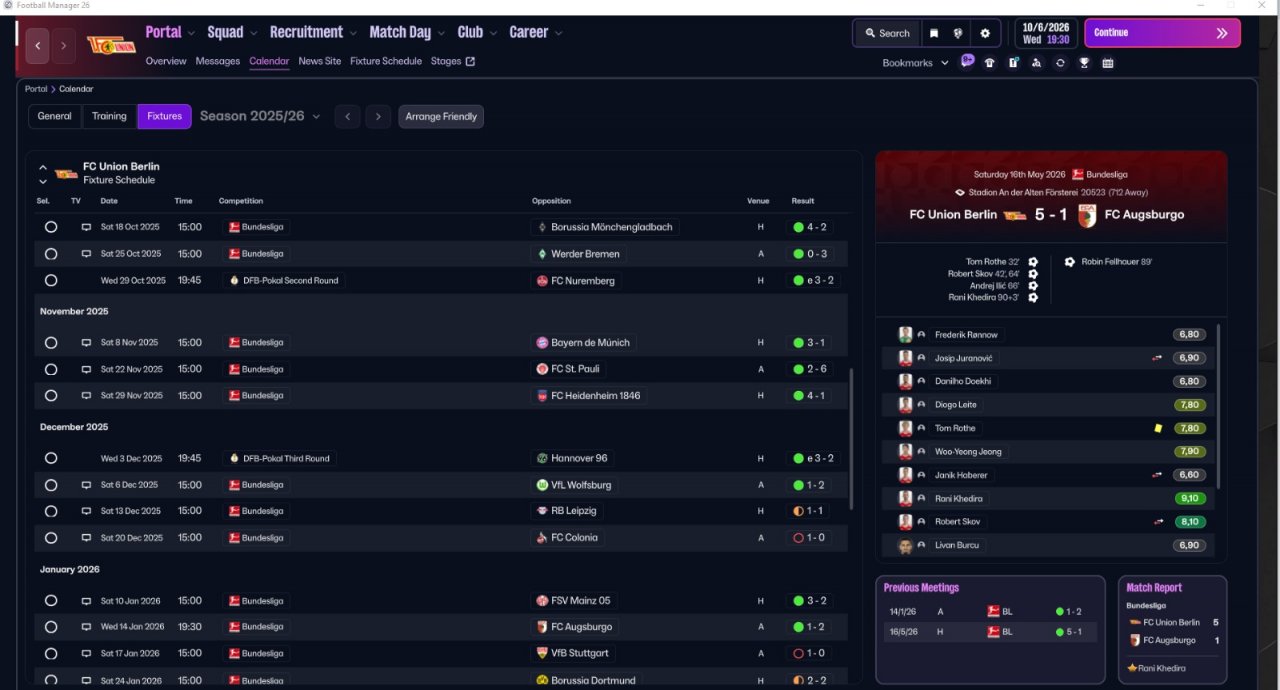Select the Borussia Mönchengladbach fixture radio button

click(51, 227)
